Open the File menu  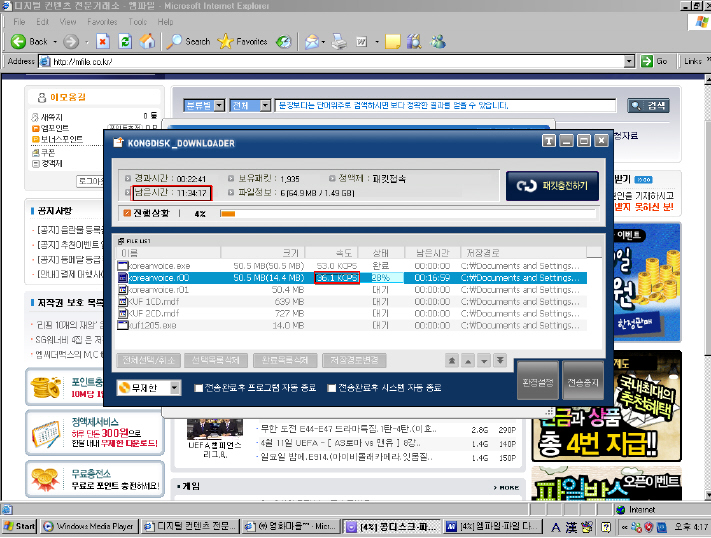pos(19,22)
